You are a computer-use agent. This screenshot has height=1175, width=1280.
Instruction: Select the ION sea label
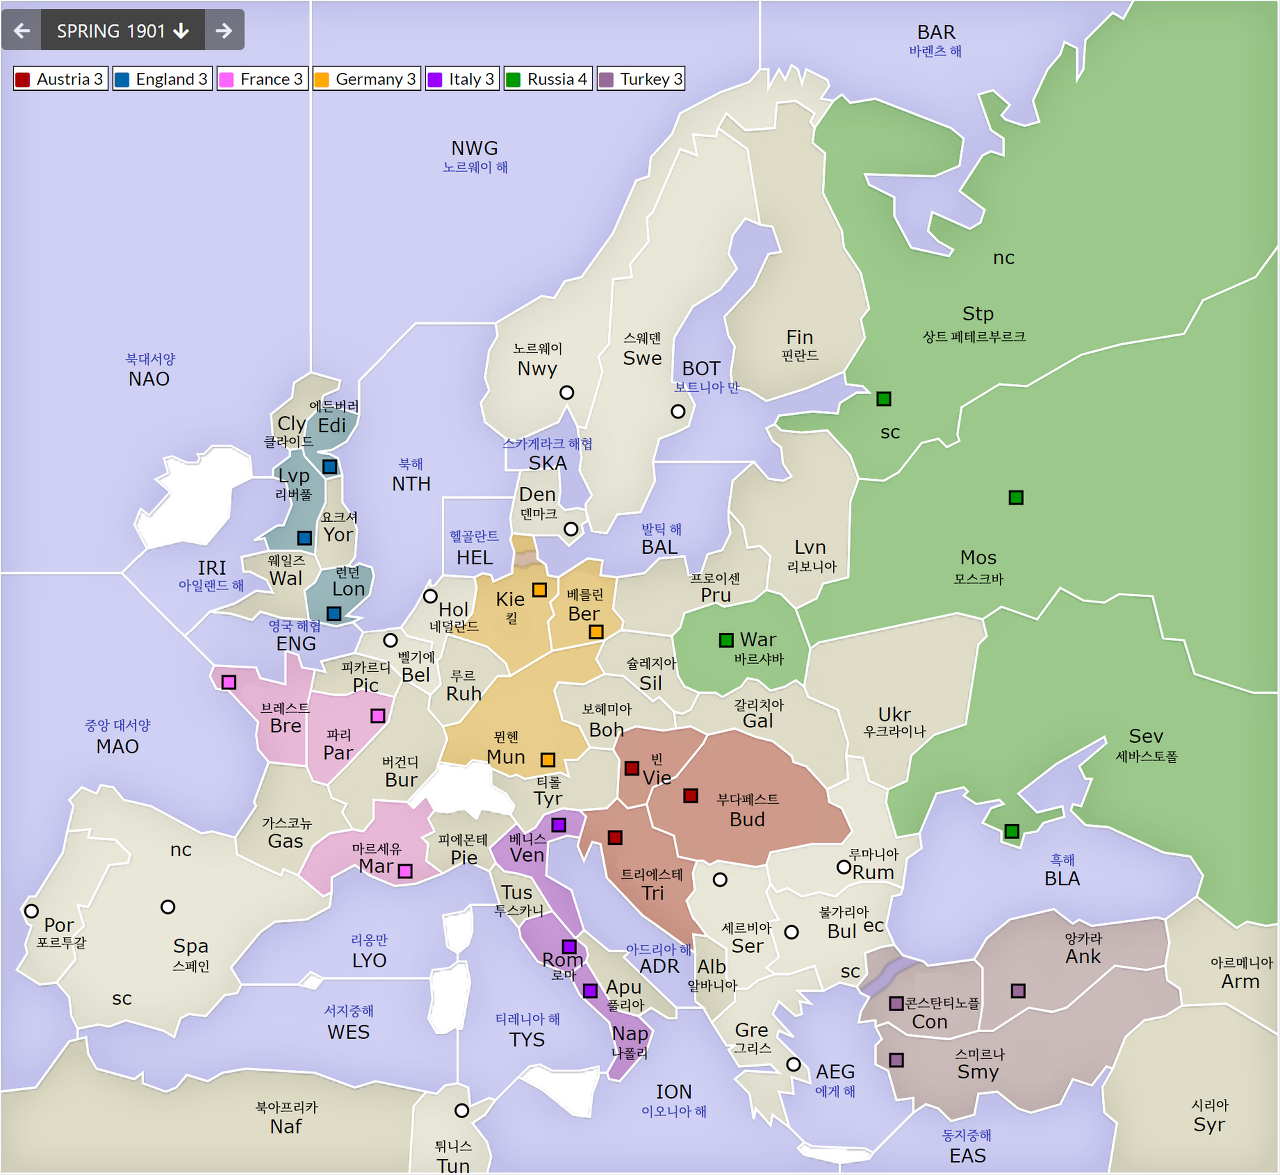(674, 1092)
